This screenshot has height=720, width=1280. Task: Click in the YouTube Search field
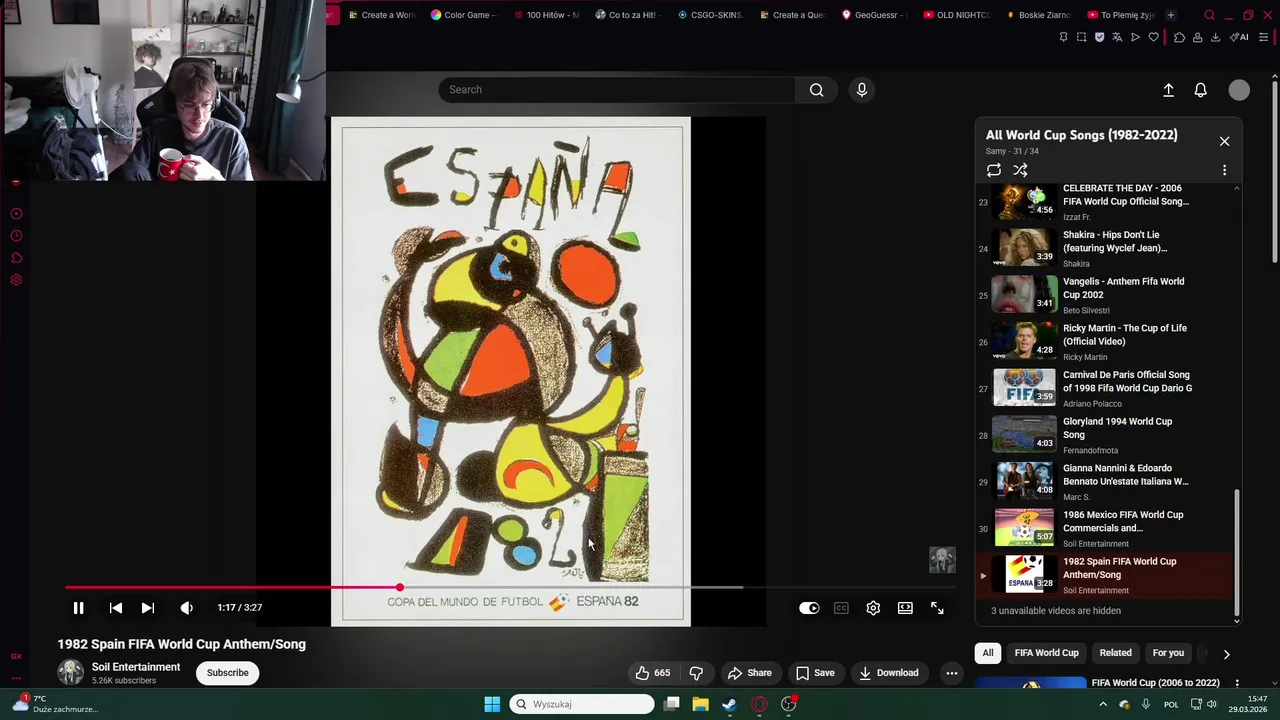tap(617, 90)
